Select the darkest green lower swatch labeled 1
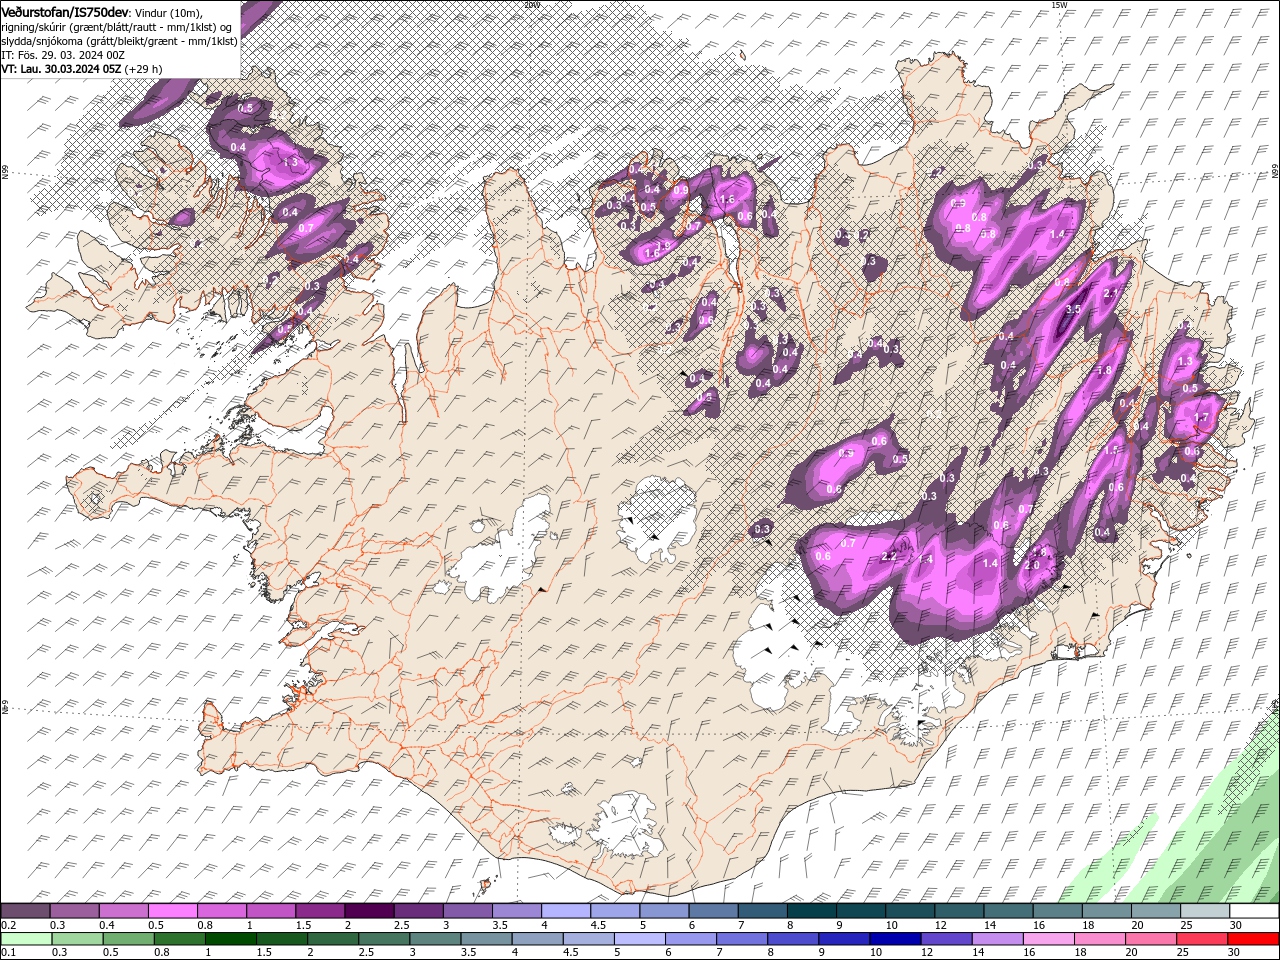1280x960 pixels. pos(230,939)
